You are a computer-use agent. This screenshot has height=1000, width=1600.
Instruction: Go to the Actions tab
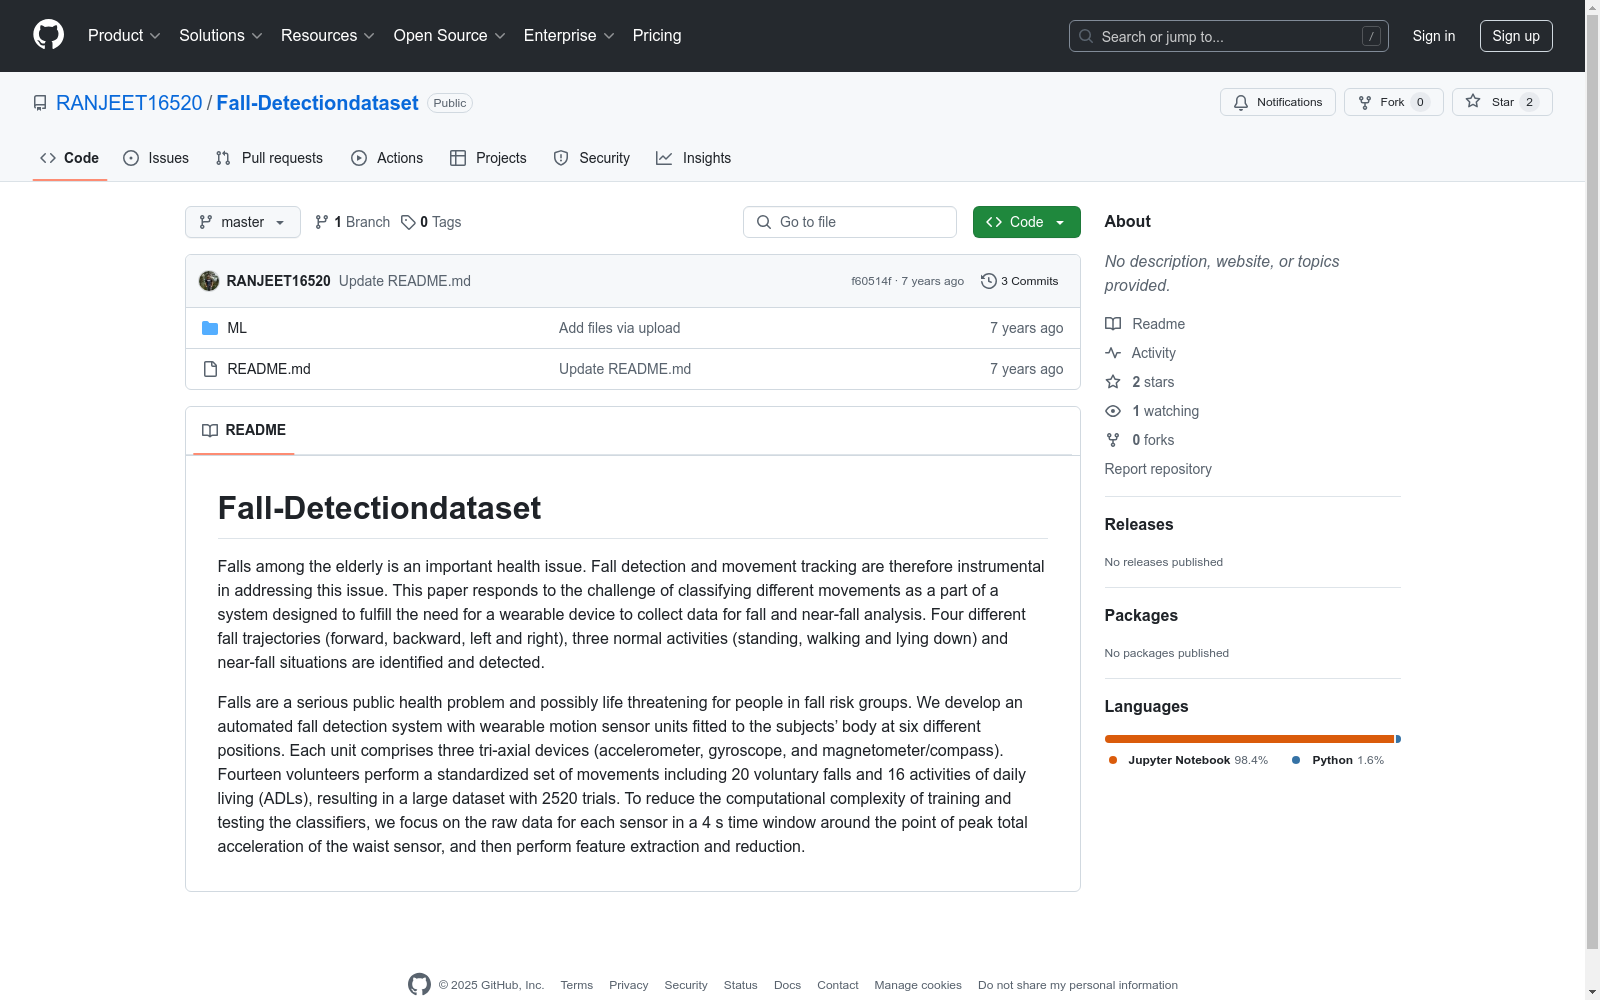(387, 158)
